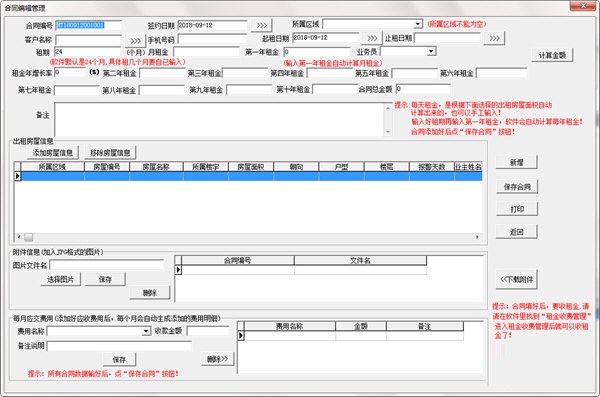
Task: Click the 客户名称 input field
Action: [x=88, y=40]
